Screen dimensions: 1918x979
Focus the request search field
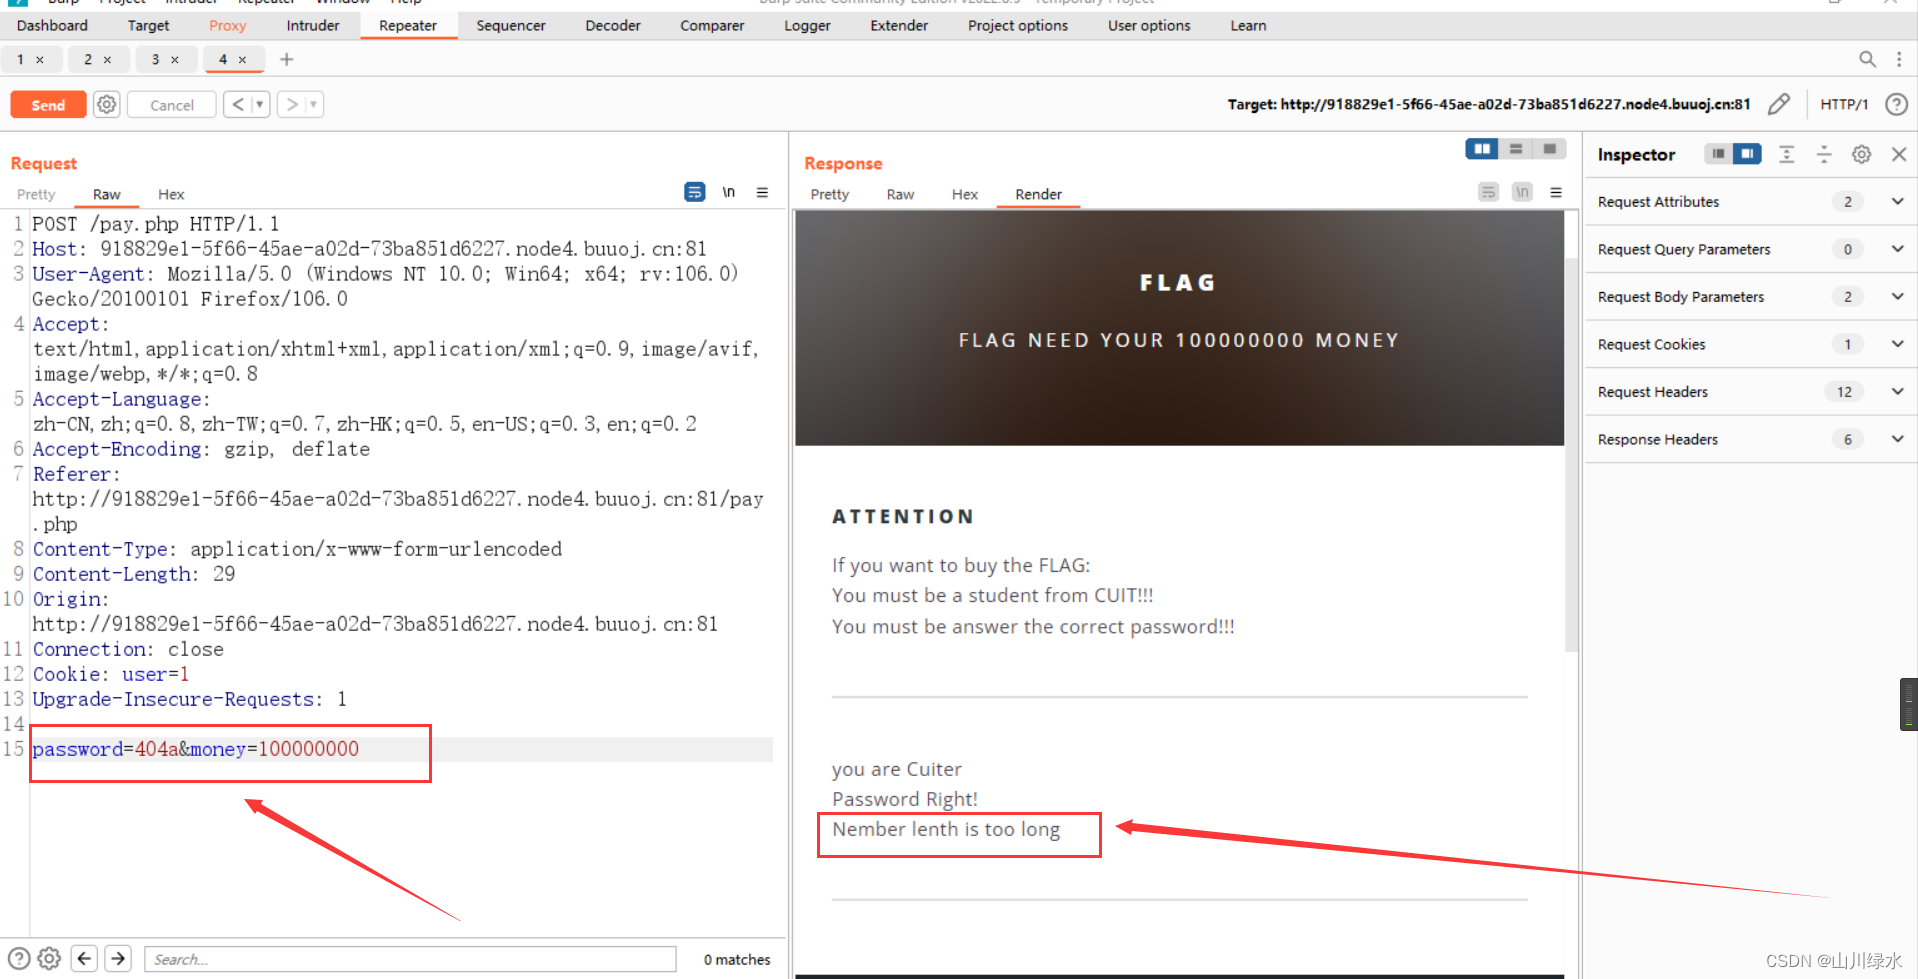point(411,959)
